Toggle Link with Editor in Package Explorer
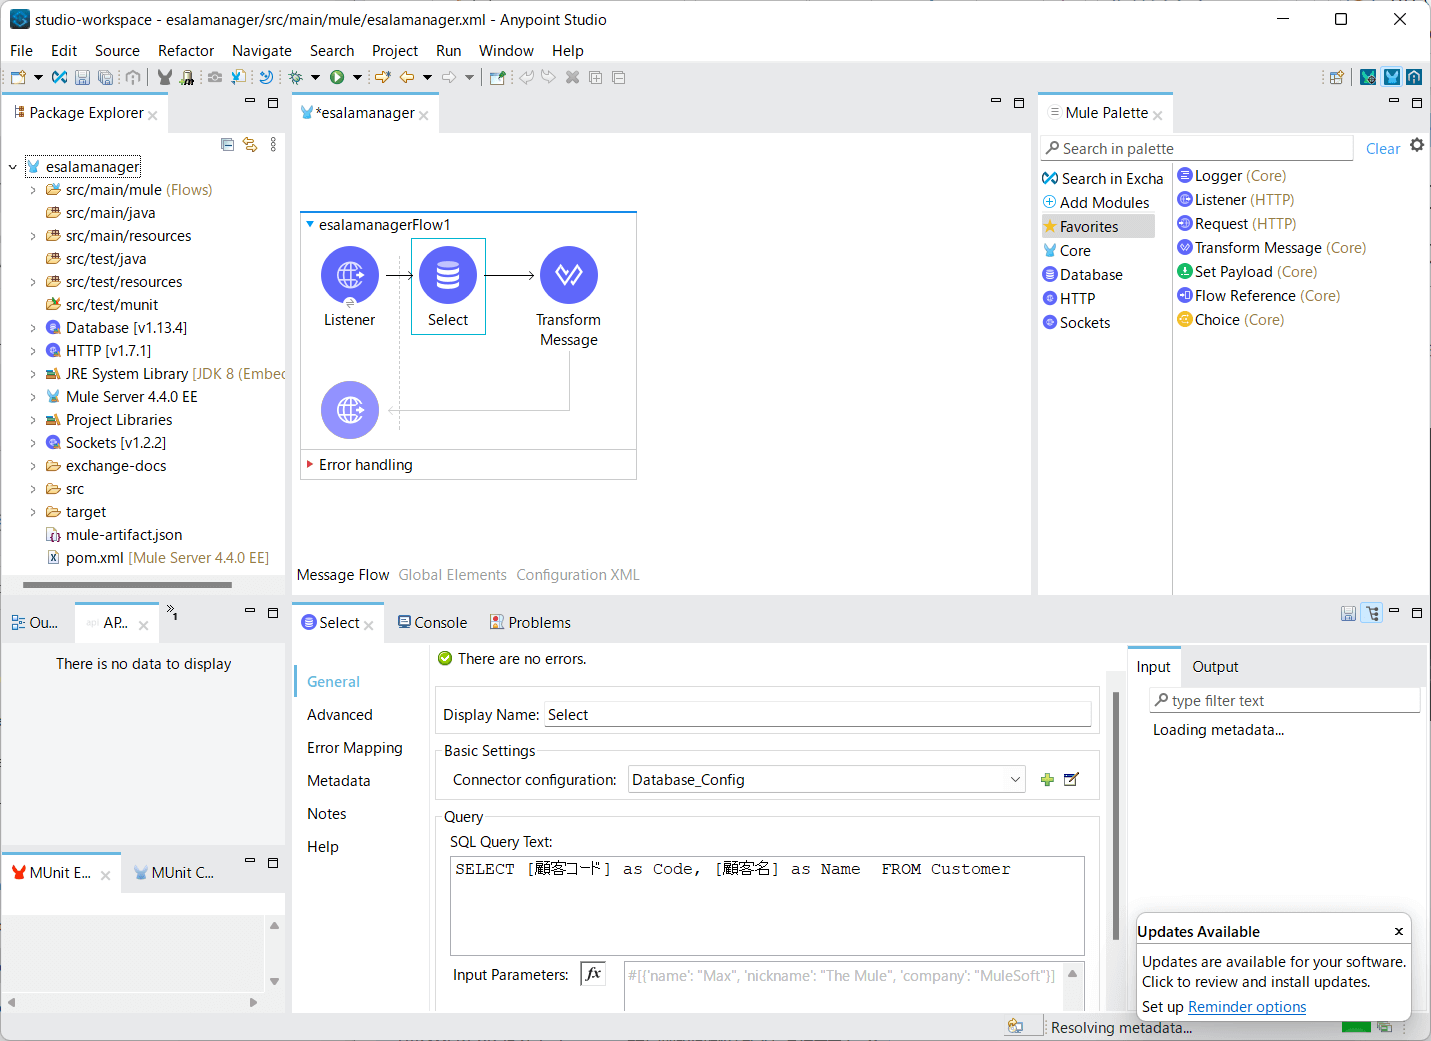Image resolution: width=1431 pixels, height=1041 pixels. point(250,145)
